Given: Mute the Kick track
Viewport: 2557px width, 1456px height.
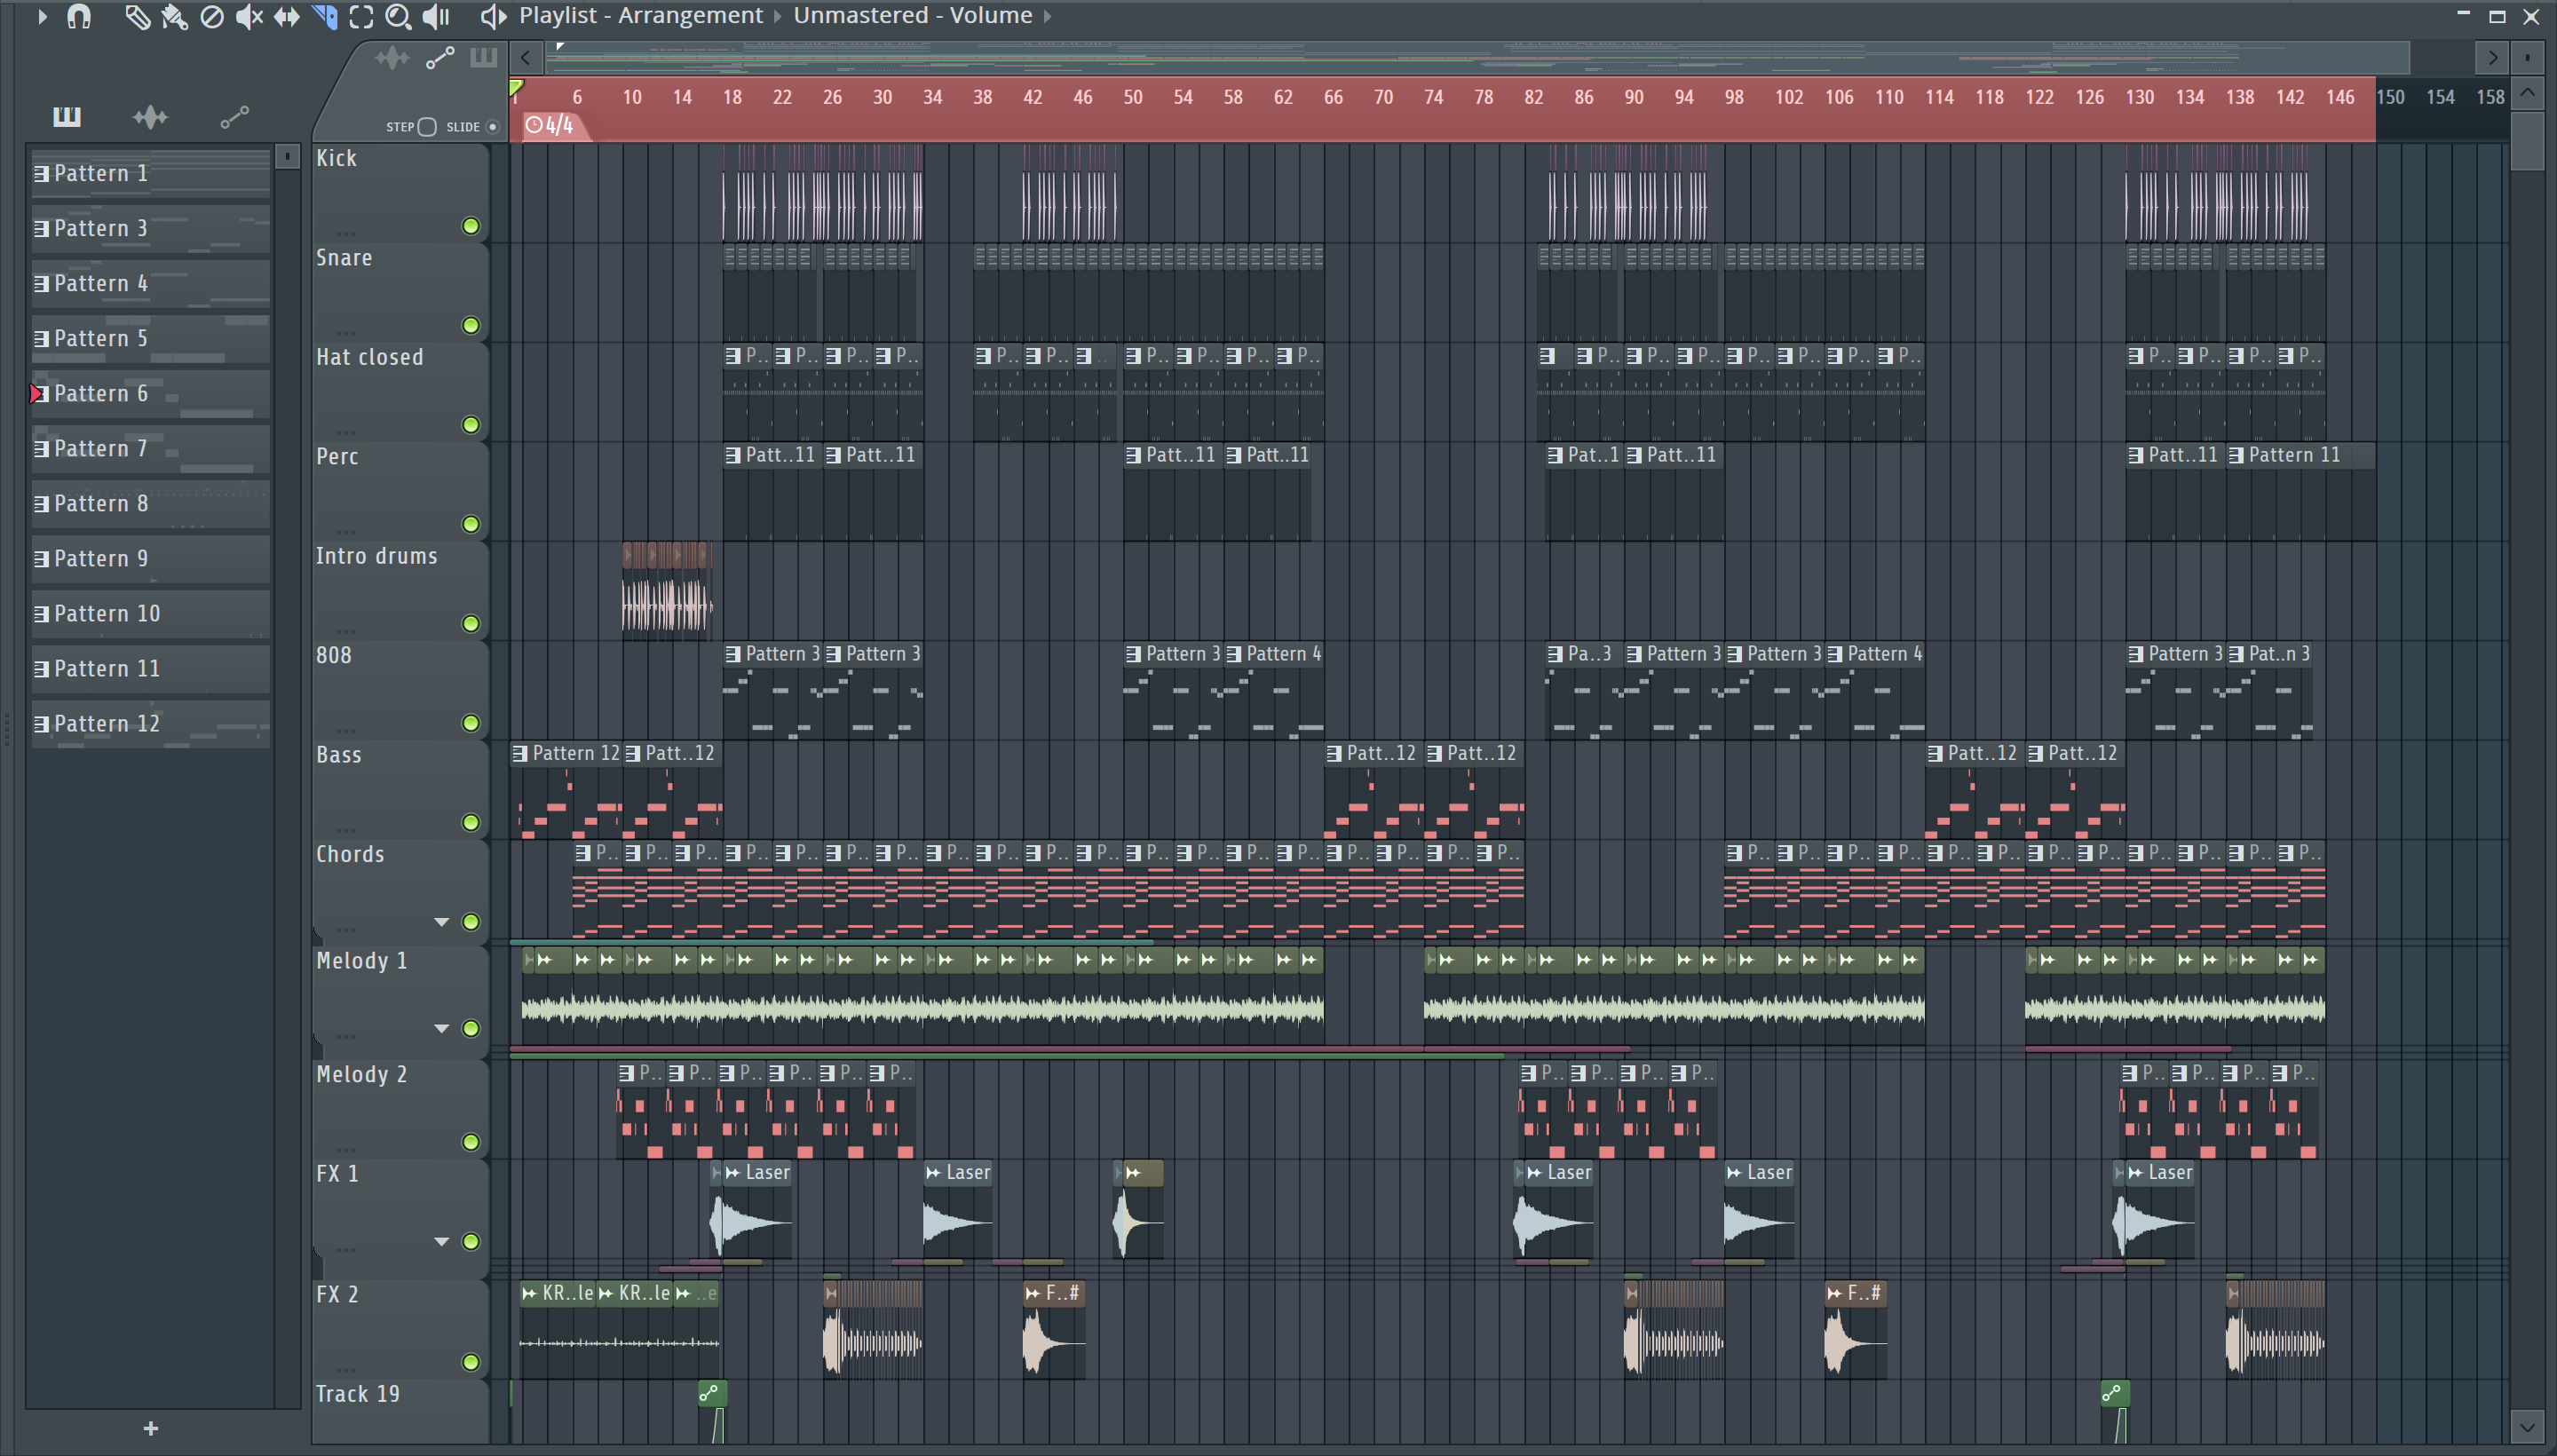Looking at the screenshot, I should pos(470,226).
